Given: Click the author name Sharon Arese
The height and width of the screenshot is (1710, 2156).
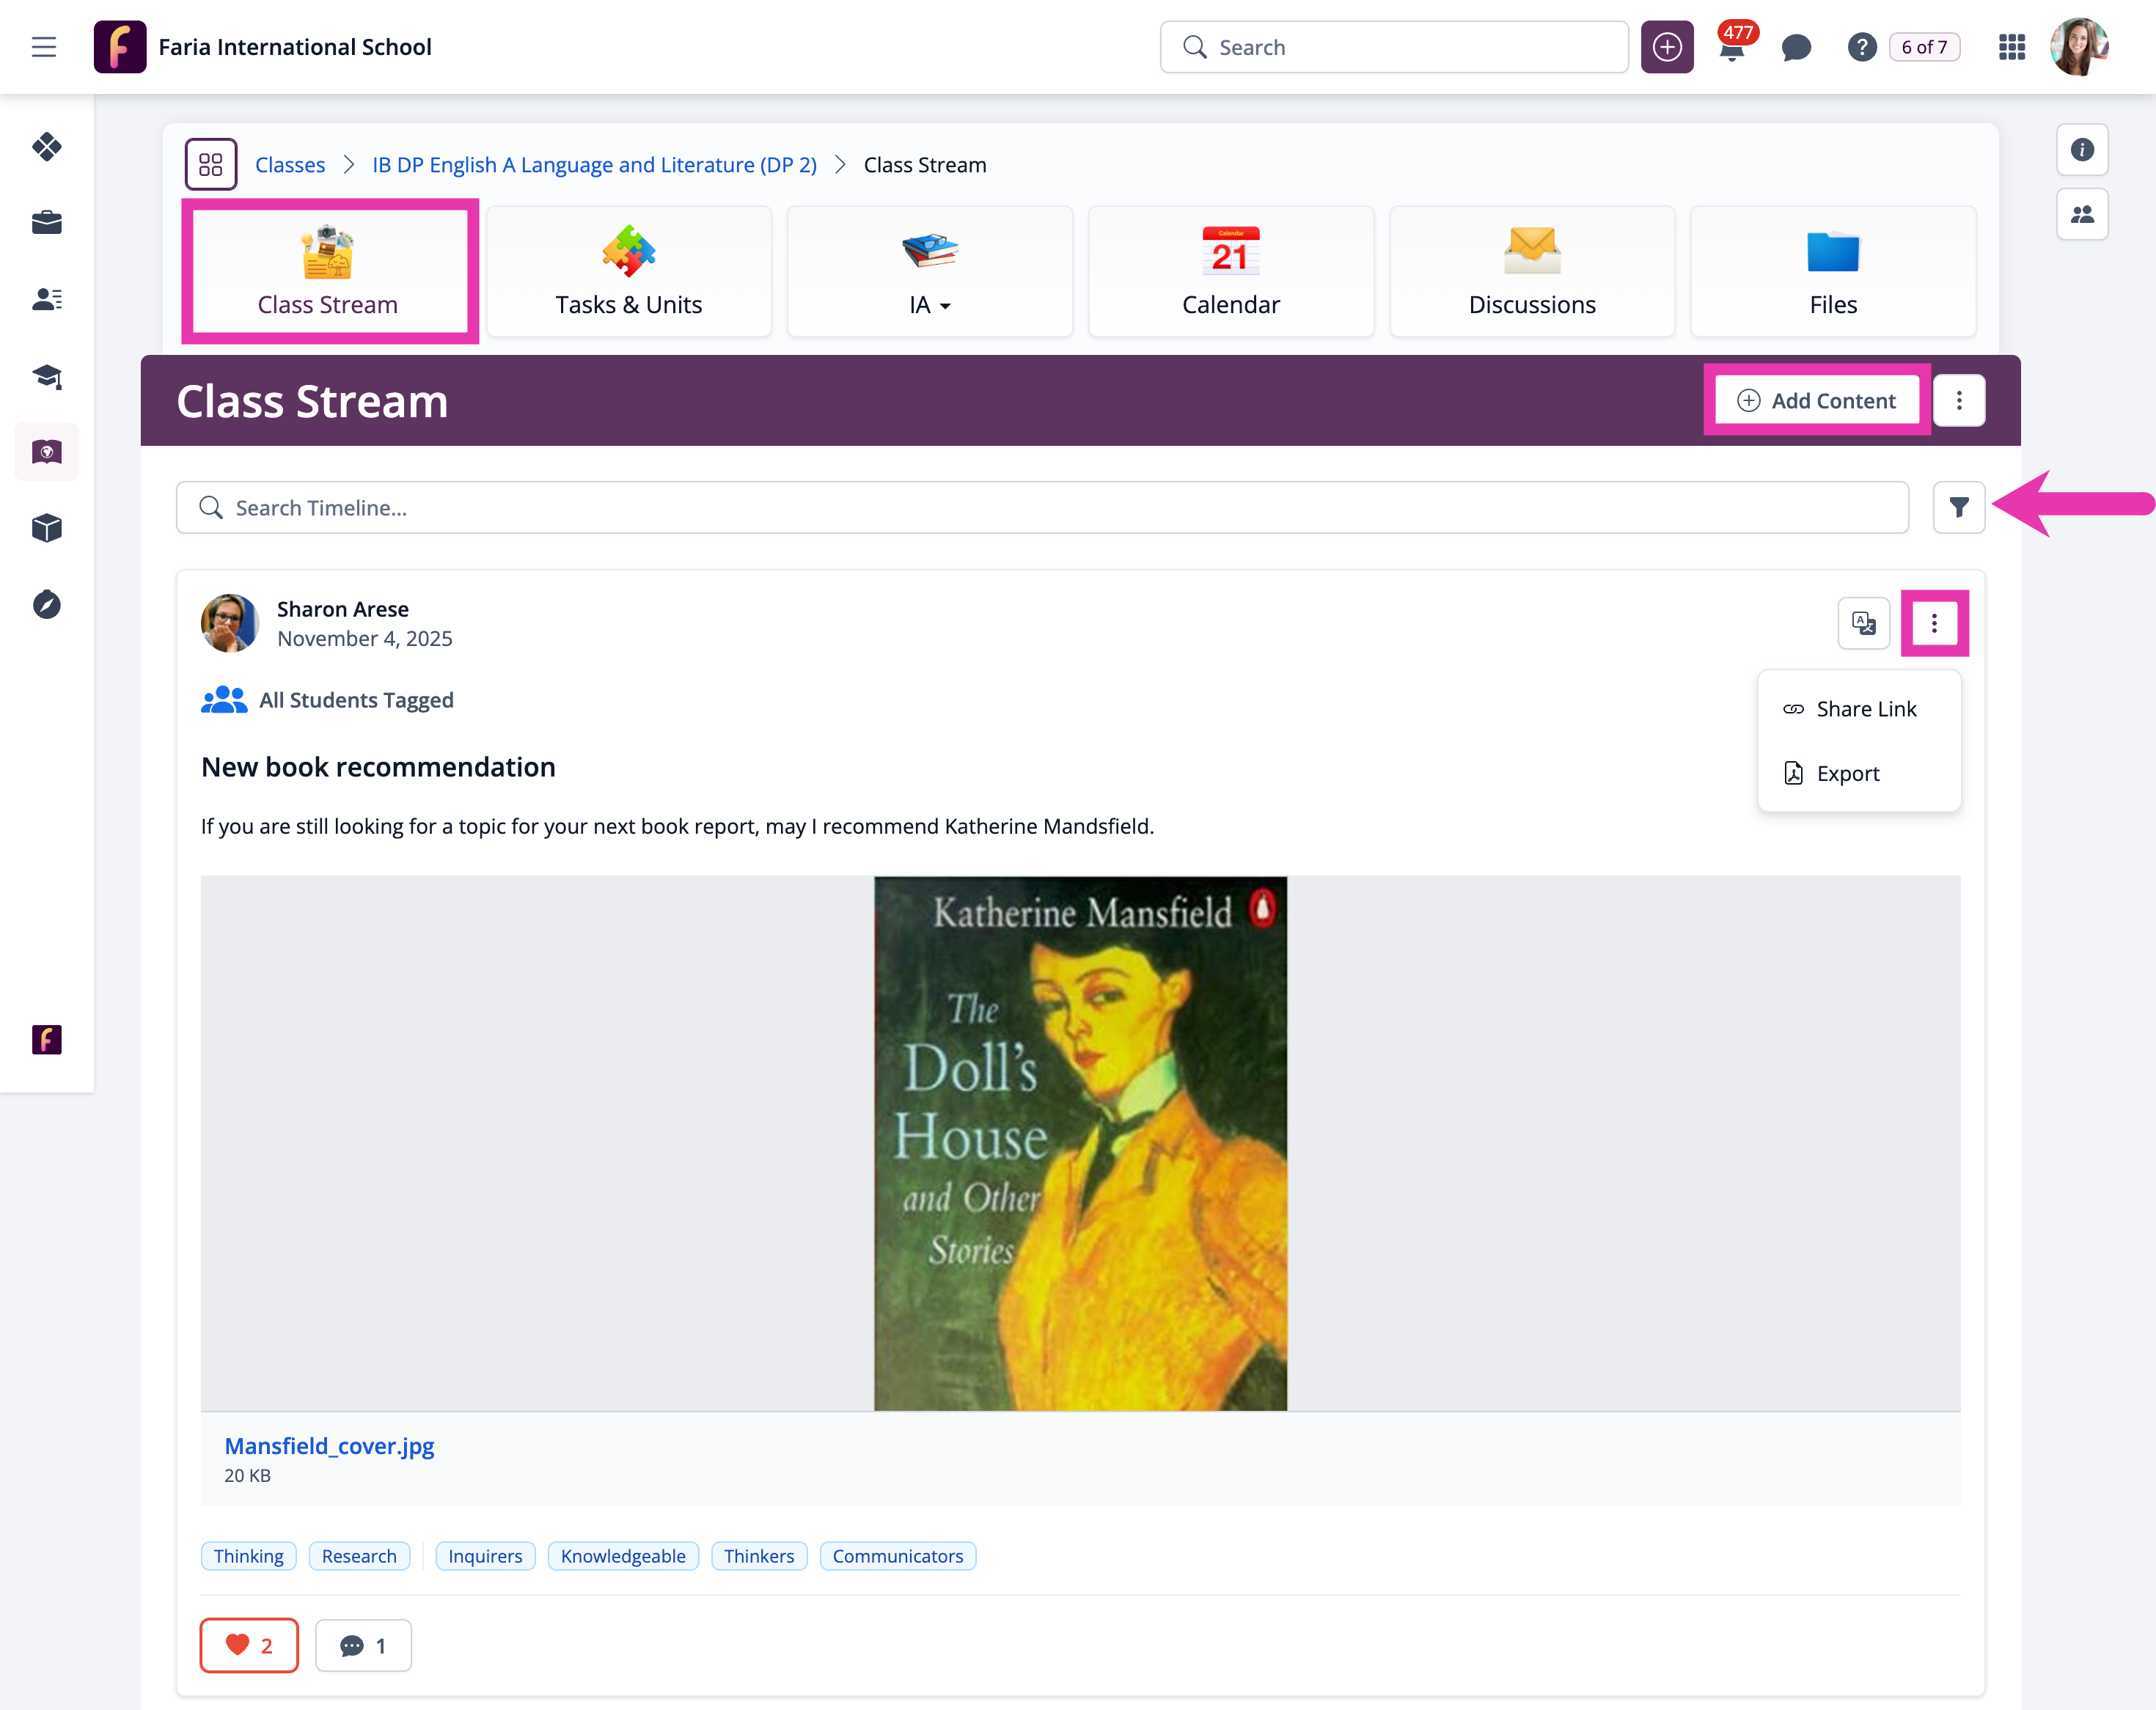Looking at the screenshot, I should pyautogui.click(x=343, y=609).
